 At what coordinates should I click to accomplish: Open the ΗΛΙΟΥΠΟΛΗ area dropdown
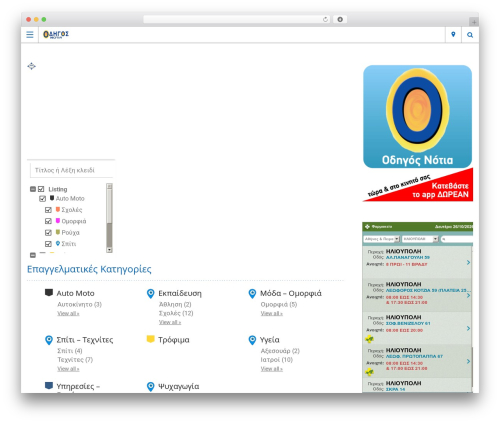pyautogui.click(x=420, y=239)
